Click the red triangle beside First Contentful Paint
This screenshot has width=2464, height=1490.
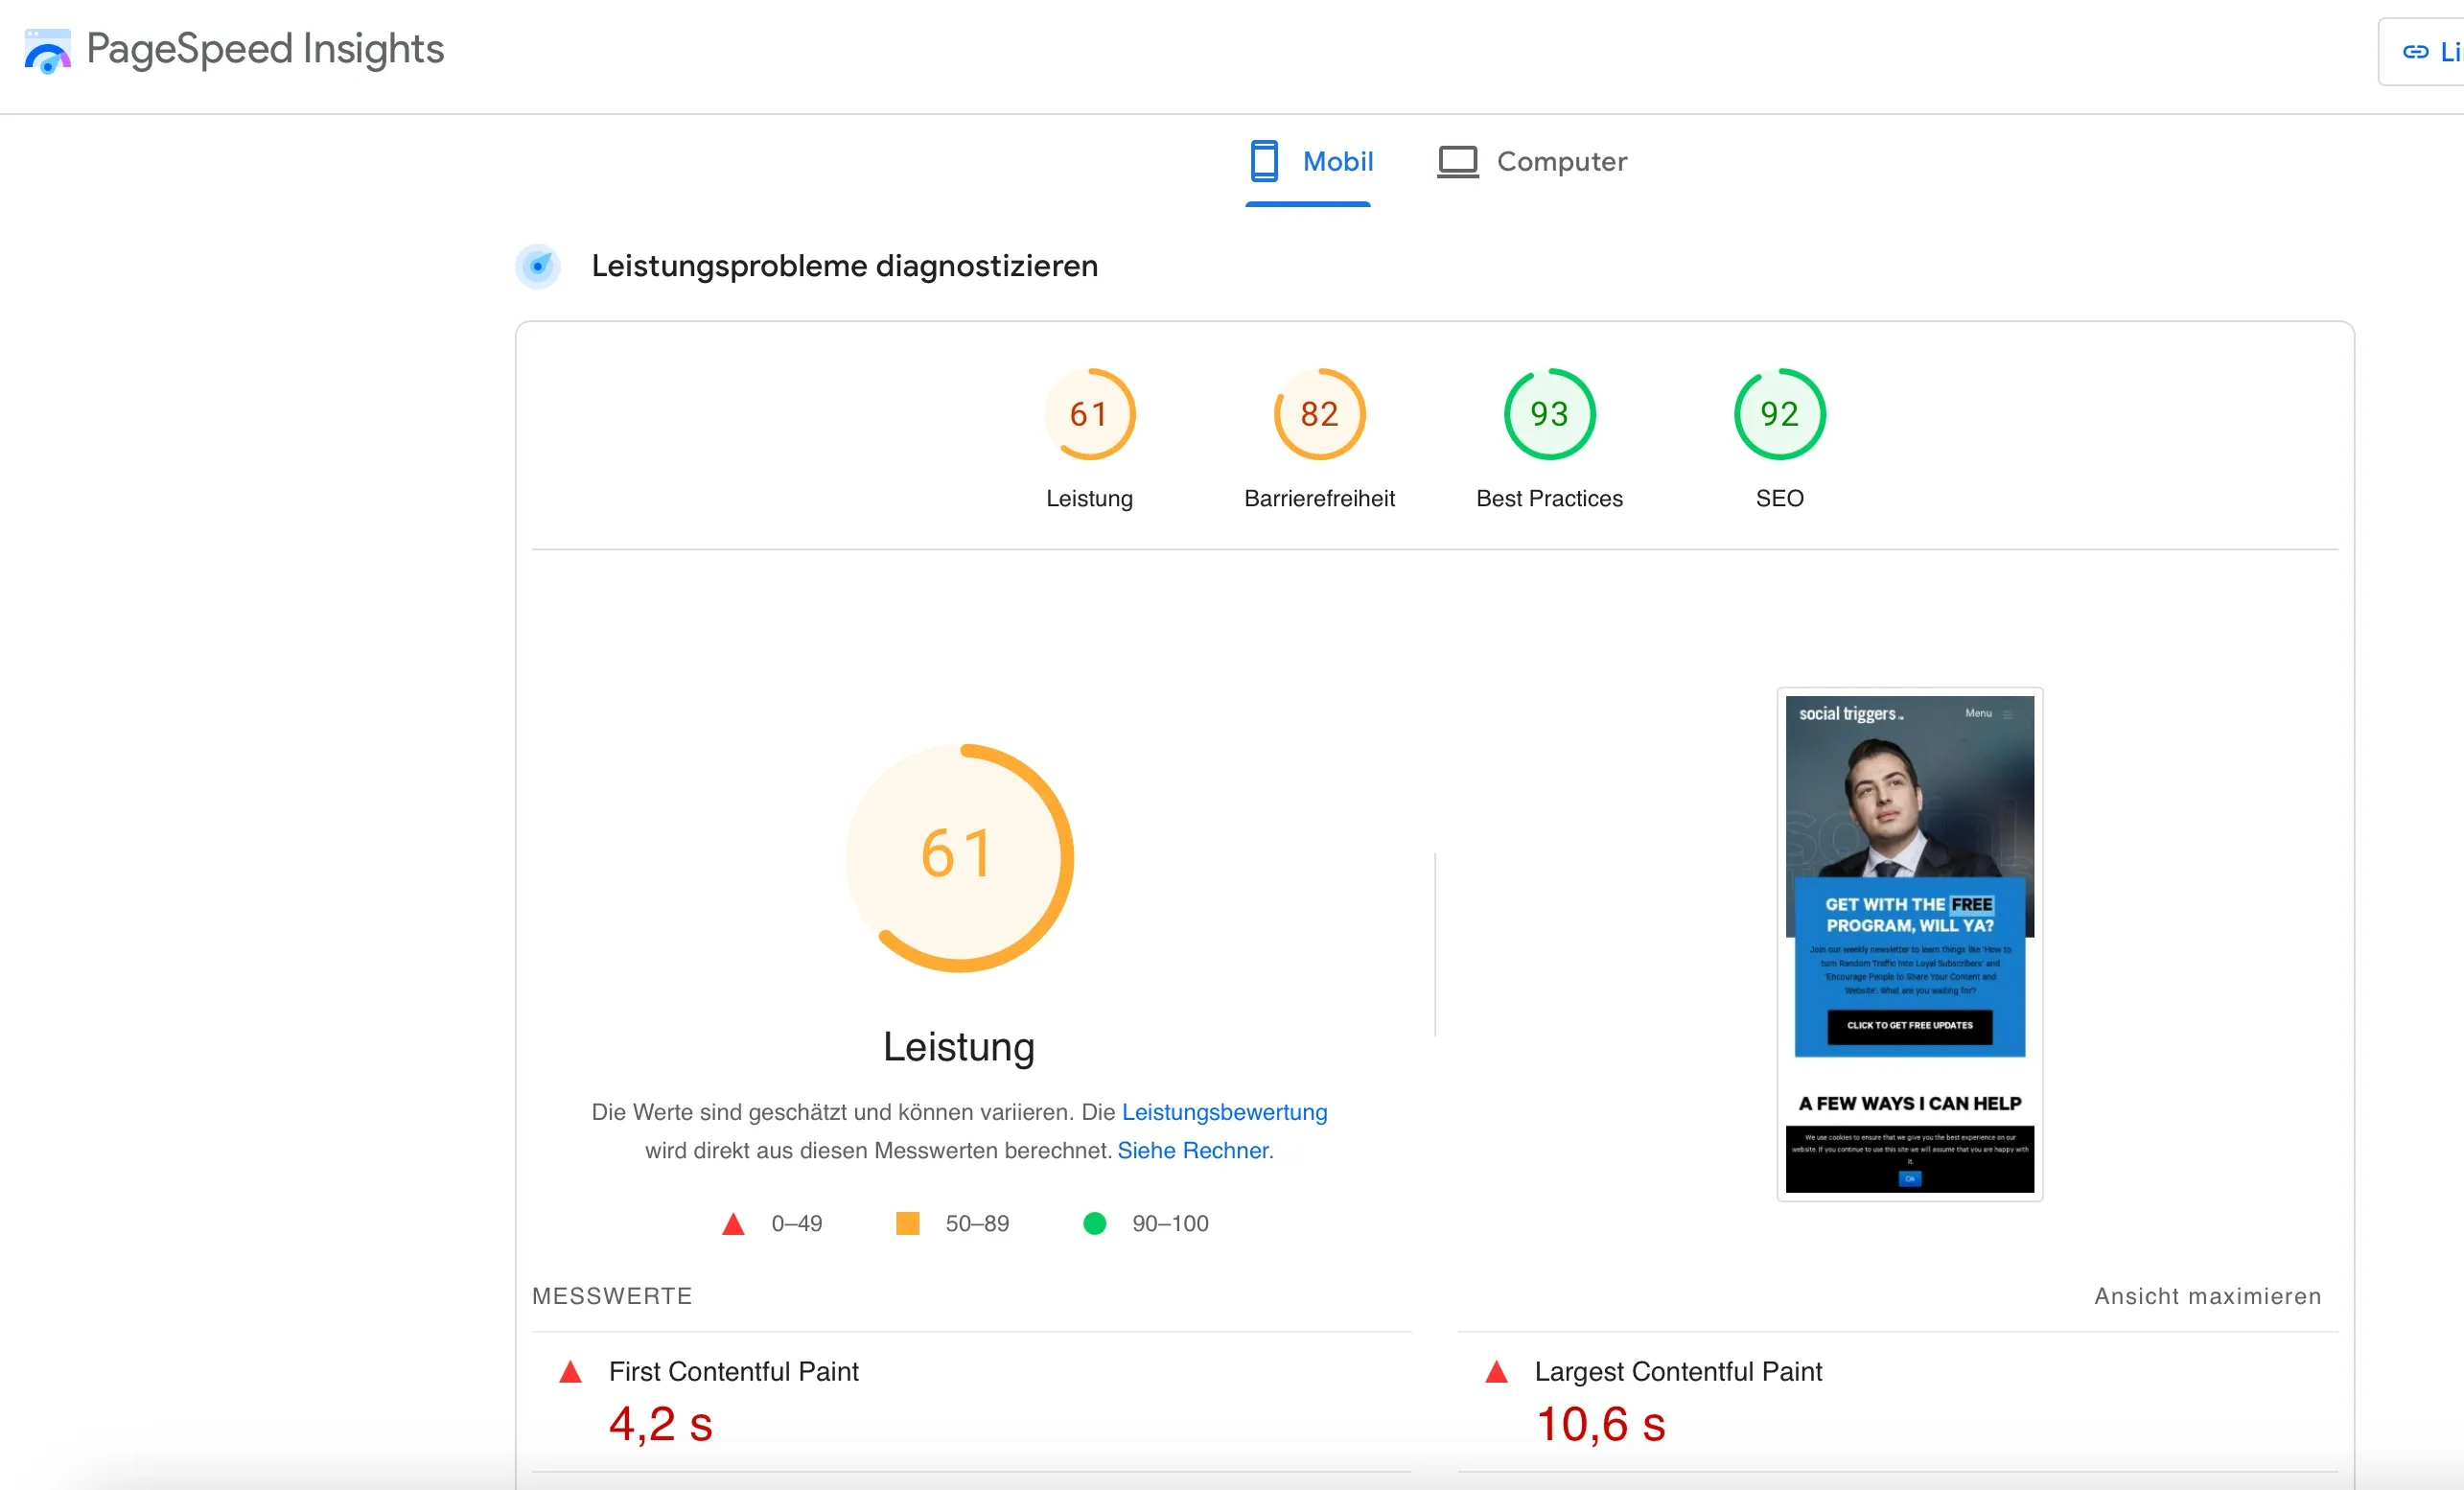coord(570,1371)
